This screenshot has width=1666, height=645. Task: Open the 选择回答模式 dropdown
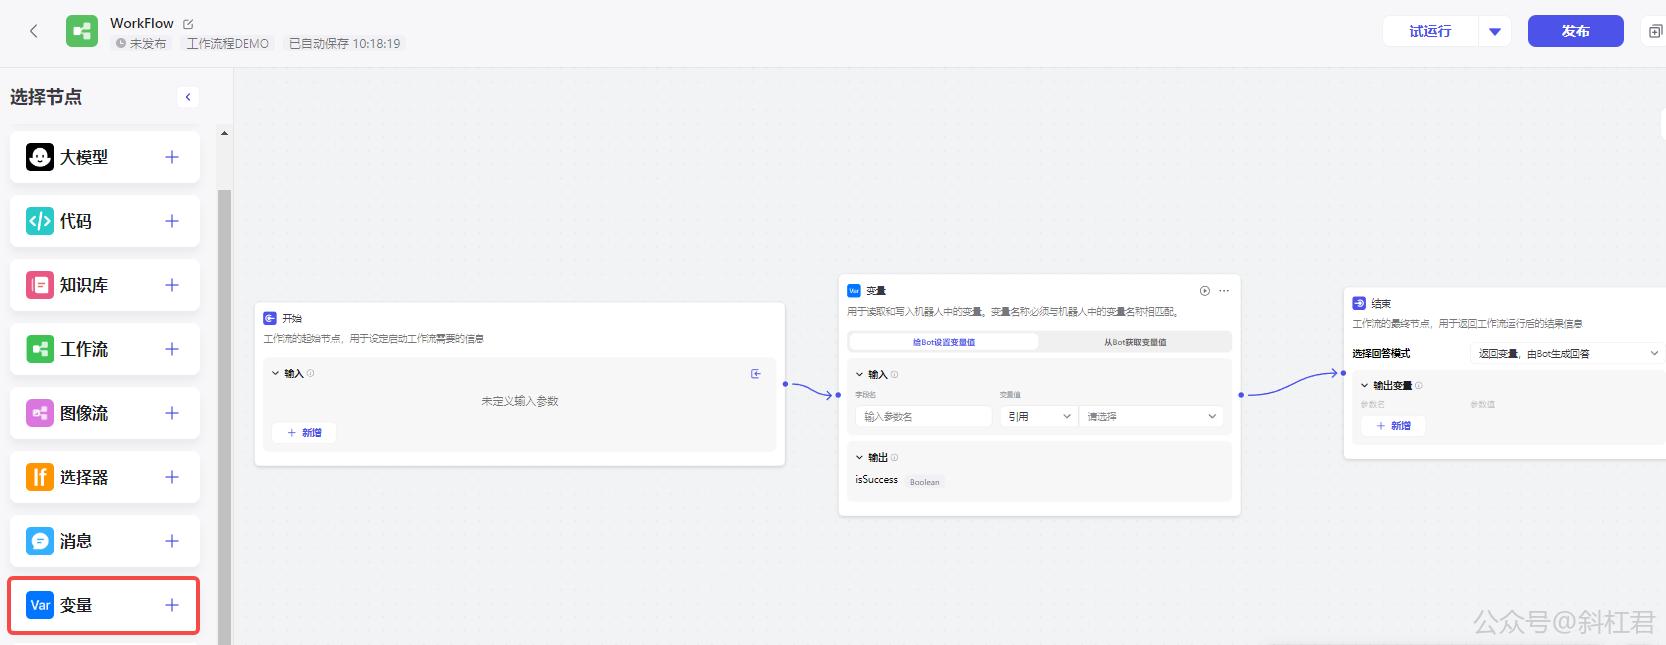pyautogui.click(x=1568, y=353)
